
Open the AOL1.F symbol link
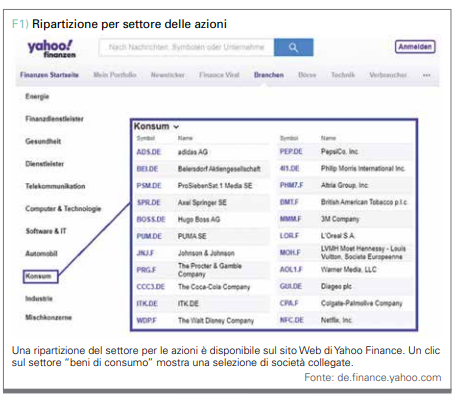coord(291,270)
